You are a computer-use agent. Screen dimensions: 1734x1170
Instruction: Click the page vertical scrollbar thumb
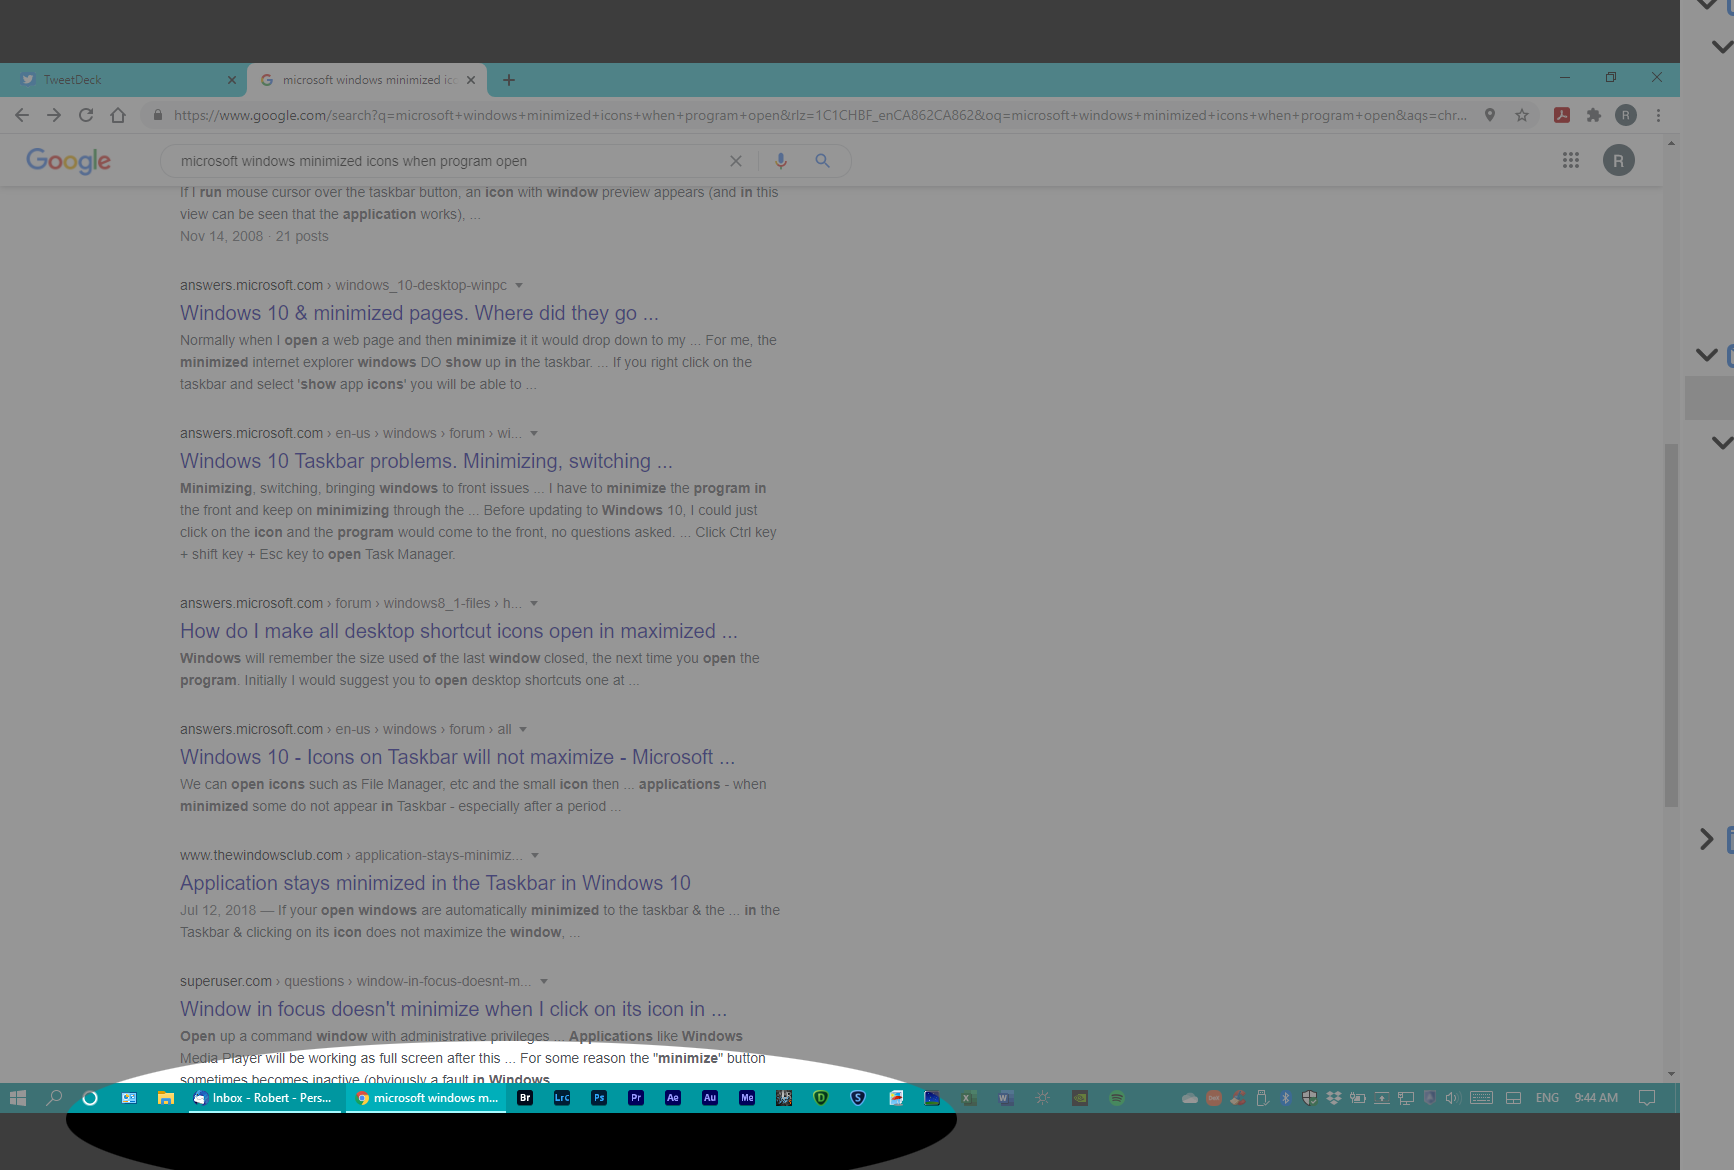tap(1671, 625)
